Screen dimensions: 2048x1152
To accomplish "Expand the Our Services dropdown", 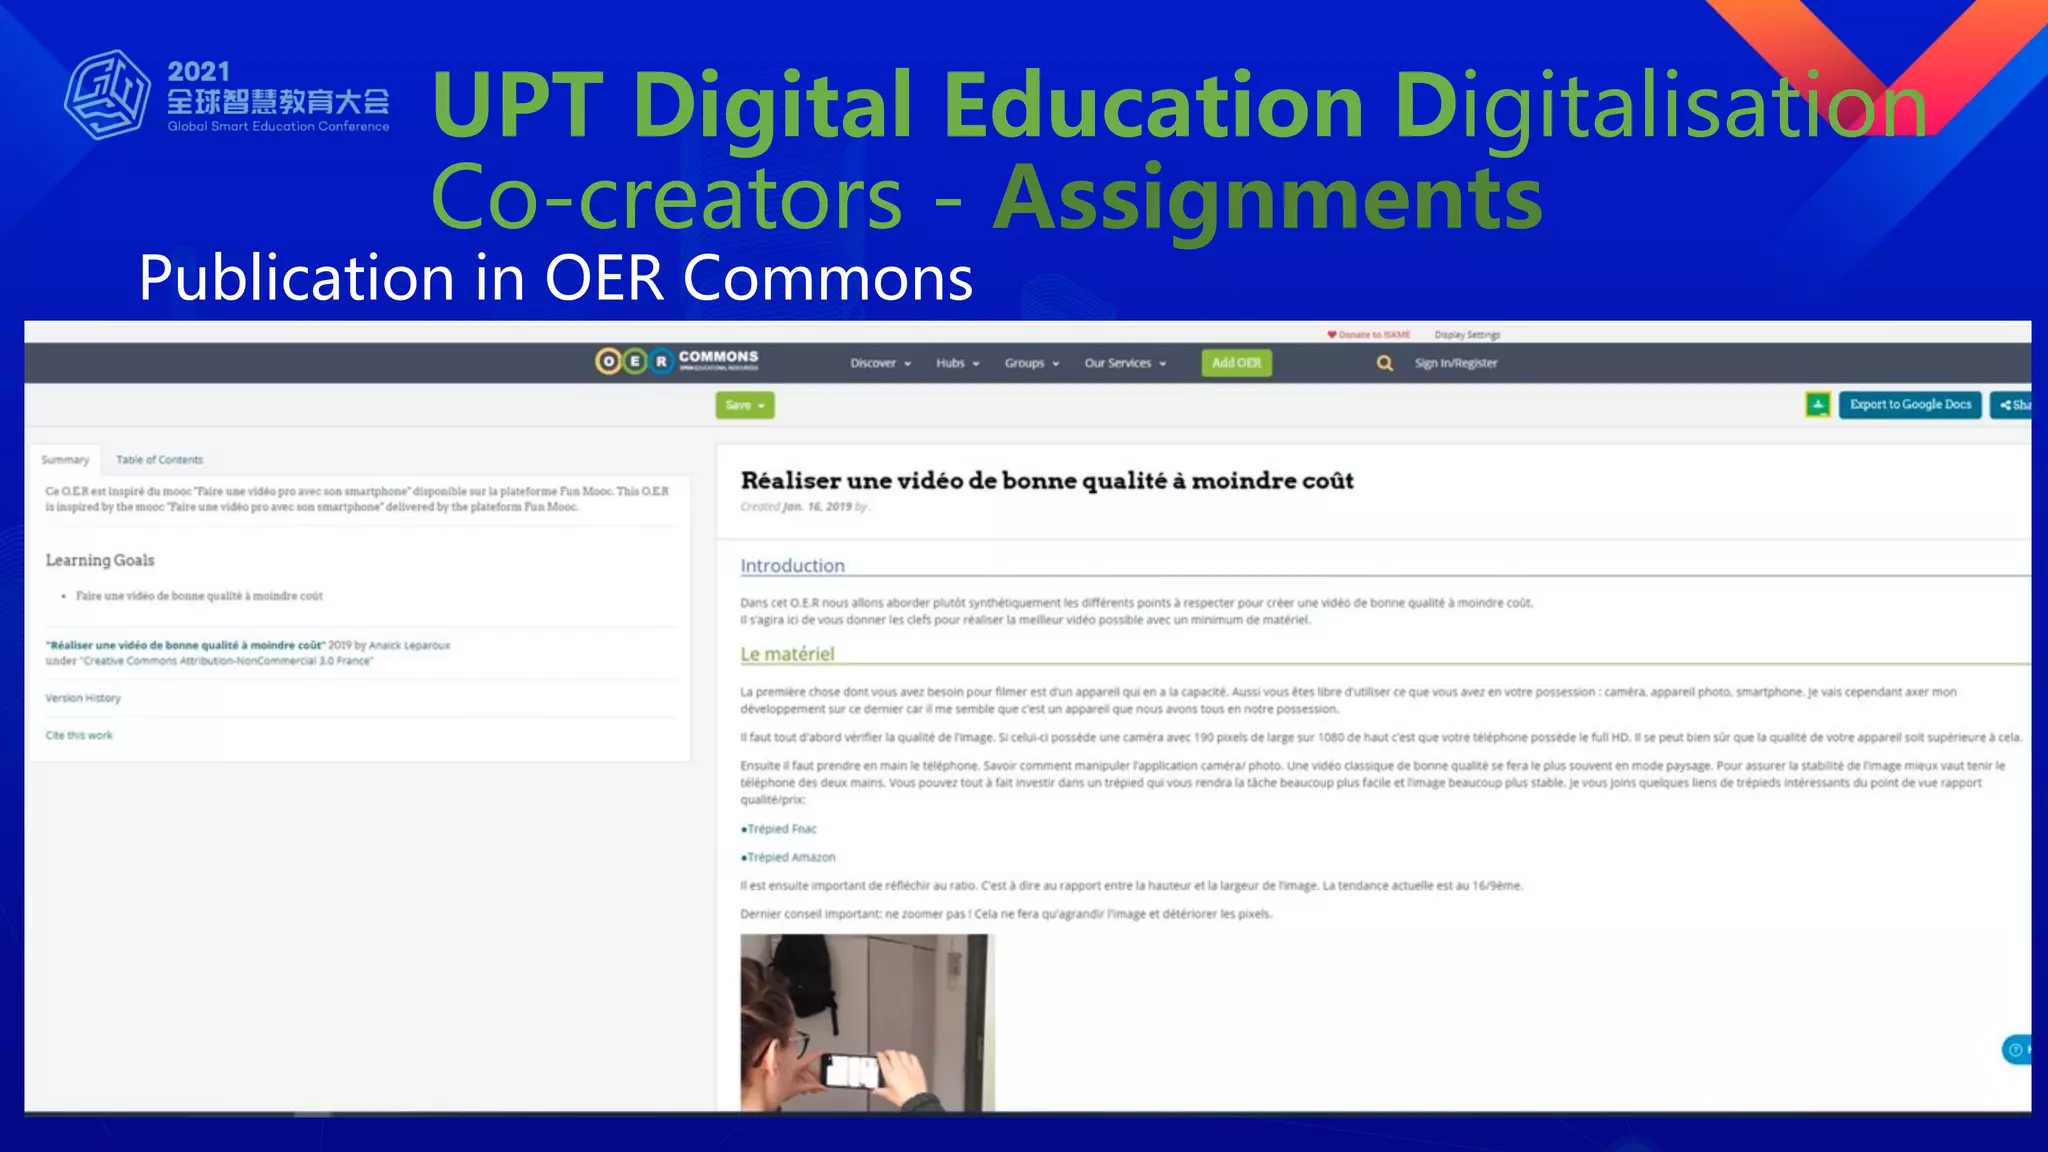I will coord(1125,363).
